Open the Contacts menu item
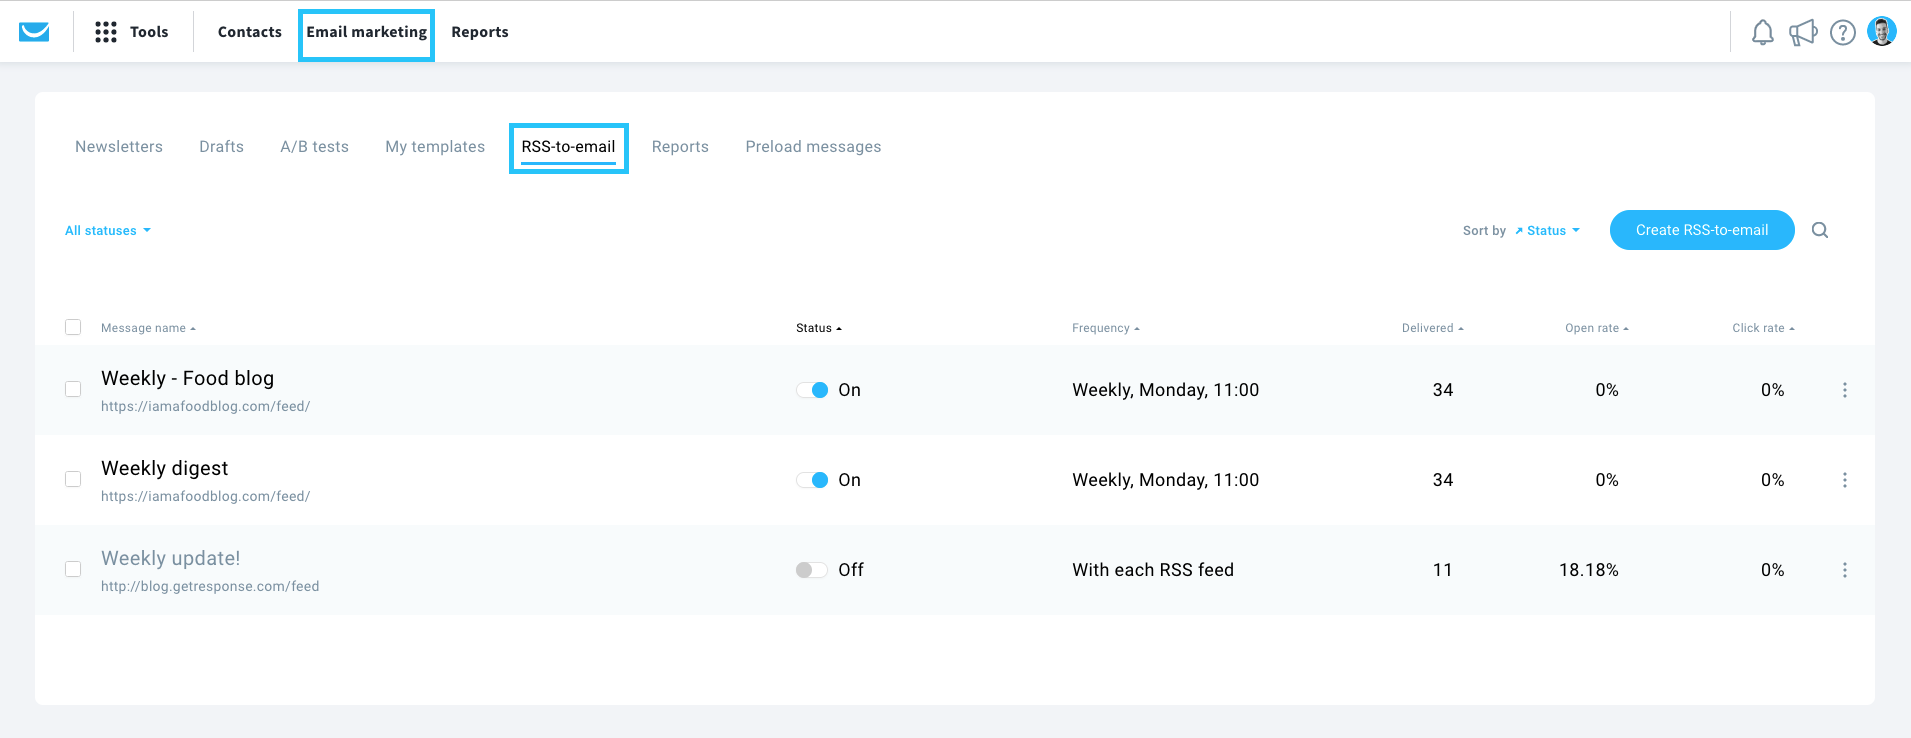This screenshot has height=738, width=1911. pyautogui.click(x=250, y=32)
